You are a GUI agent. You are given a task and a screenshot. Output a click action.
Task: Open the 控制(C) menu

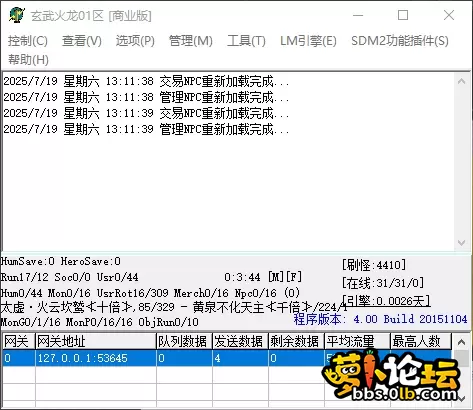(x=28, y=41)
